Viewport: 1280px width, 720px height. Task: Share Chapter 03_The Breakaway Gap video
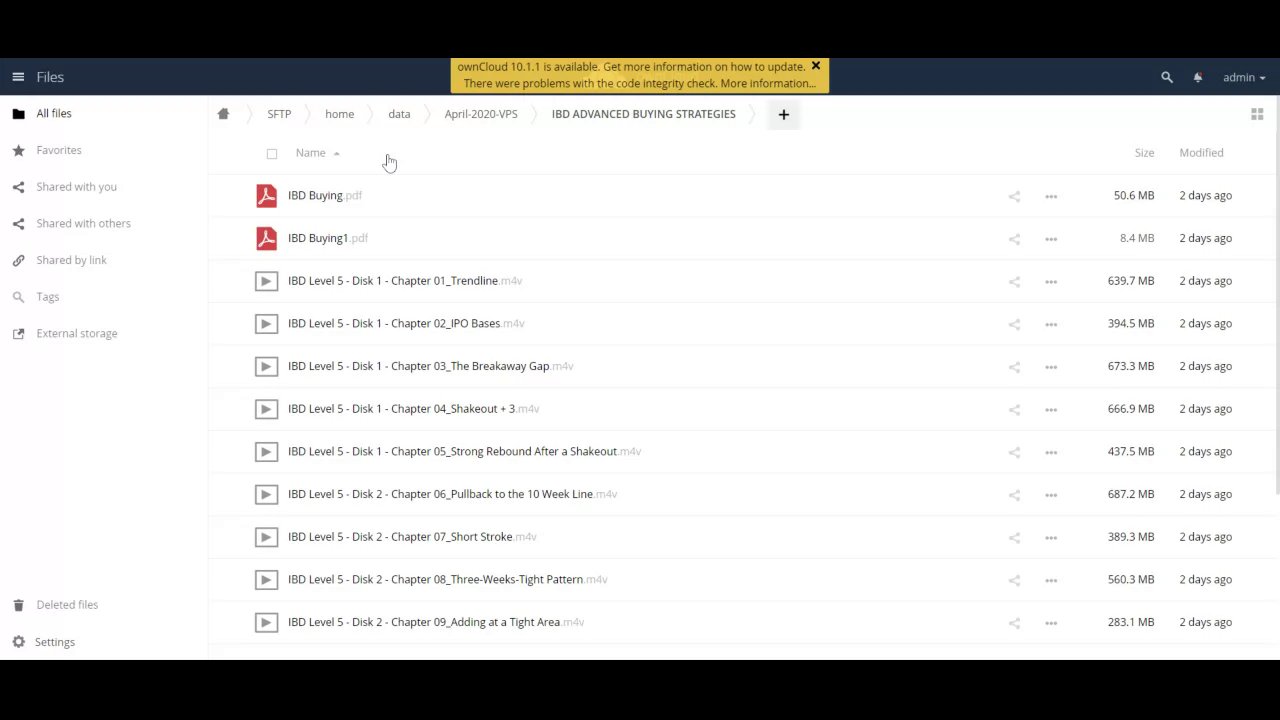coord(1014,366)
